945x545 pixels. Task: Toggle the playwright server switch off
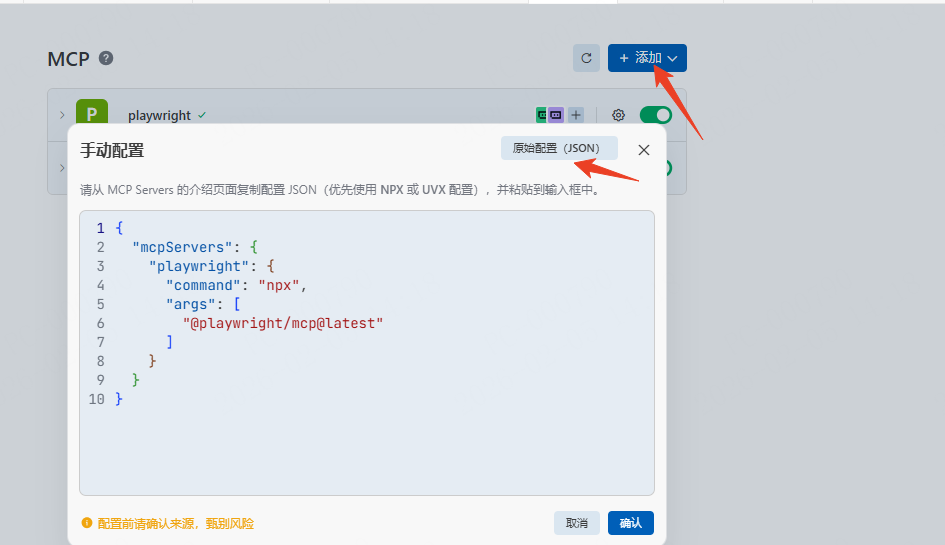tap(656, 115)
